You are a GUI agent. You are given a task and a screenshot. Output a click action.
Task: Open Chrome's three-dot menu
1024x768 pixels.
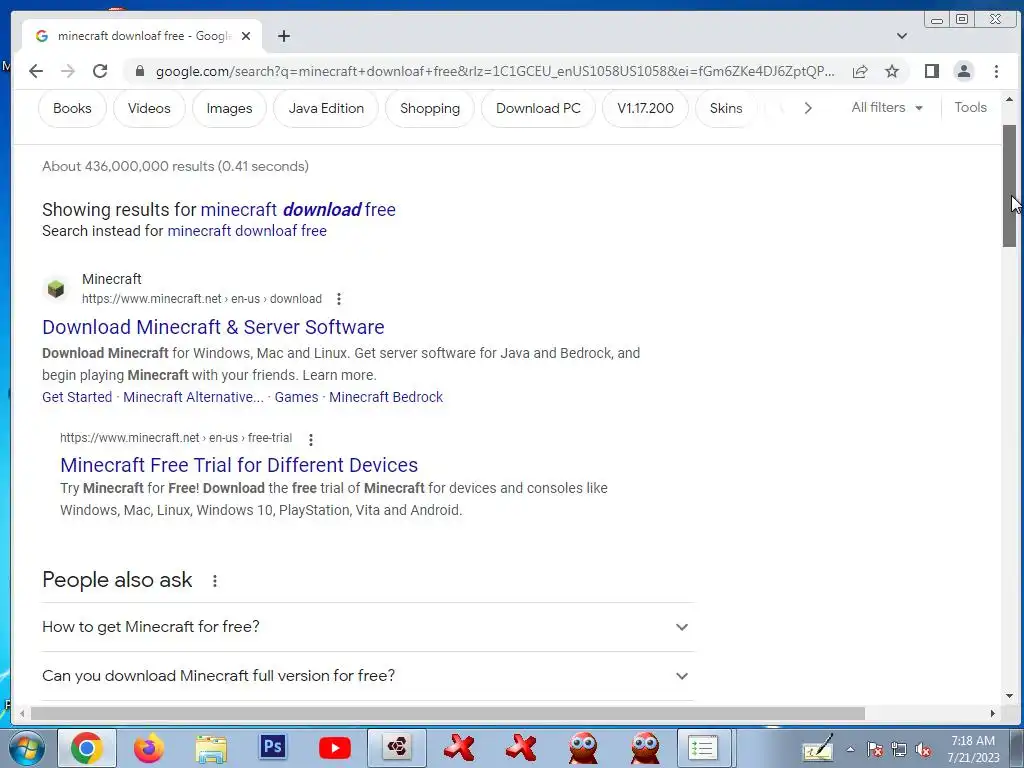997,71
